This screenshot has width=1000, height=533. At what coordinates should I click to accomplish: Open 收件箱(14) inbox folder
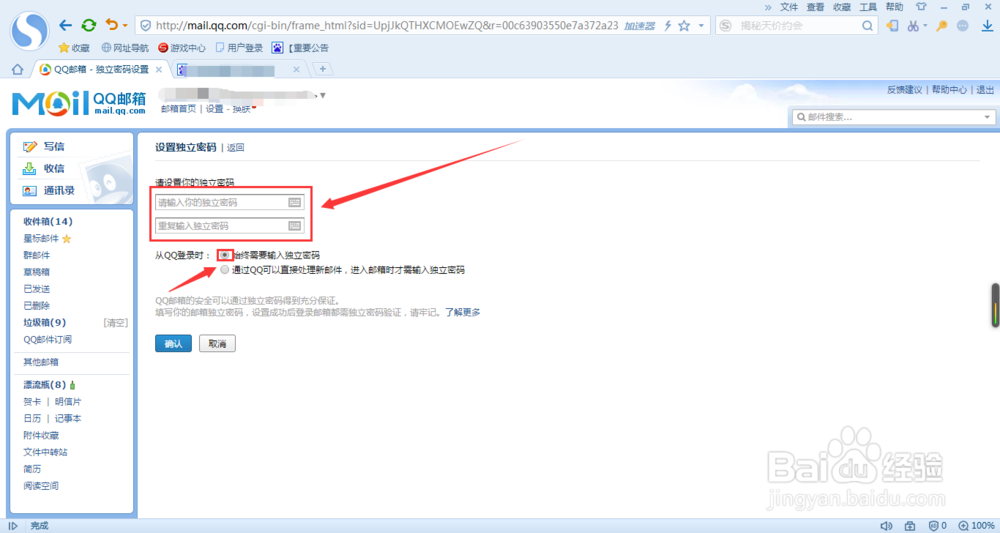(x=48, y=221)
